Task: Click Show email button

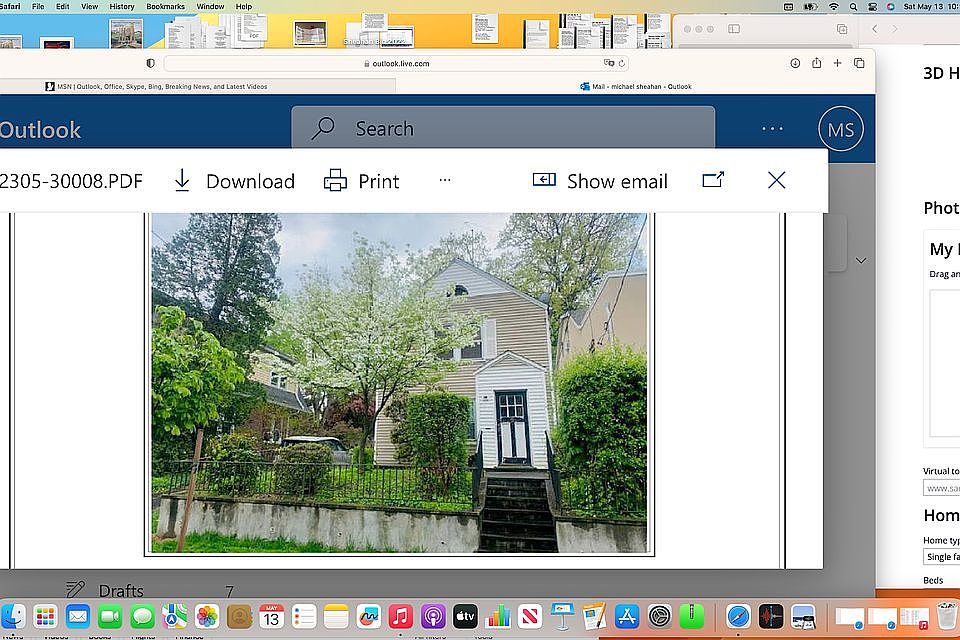Action: [600, 181]
